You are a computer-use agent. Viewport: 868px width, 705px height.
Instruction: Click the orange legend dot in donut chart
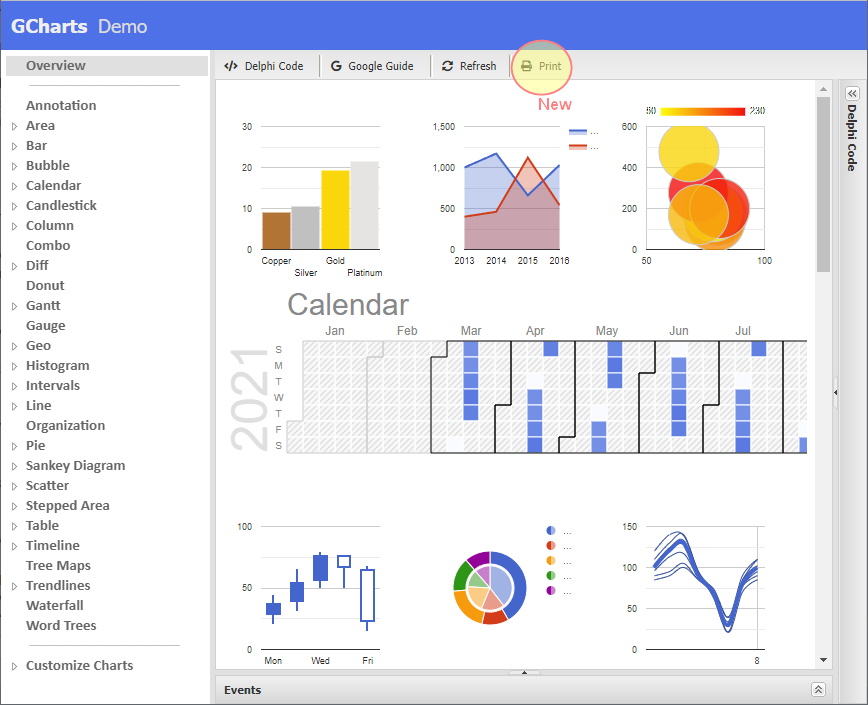click(x=551, y=561)
